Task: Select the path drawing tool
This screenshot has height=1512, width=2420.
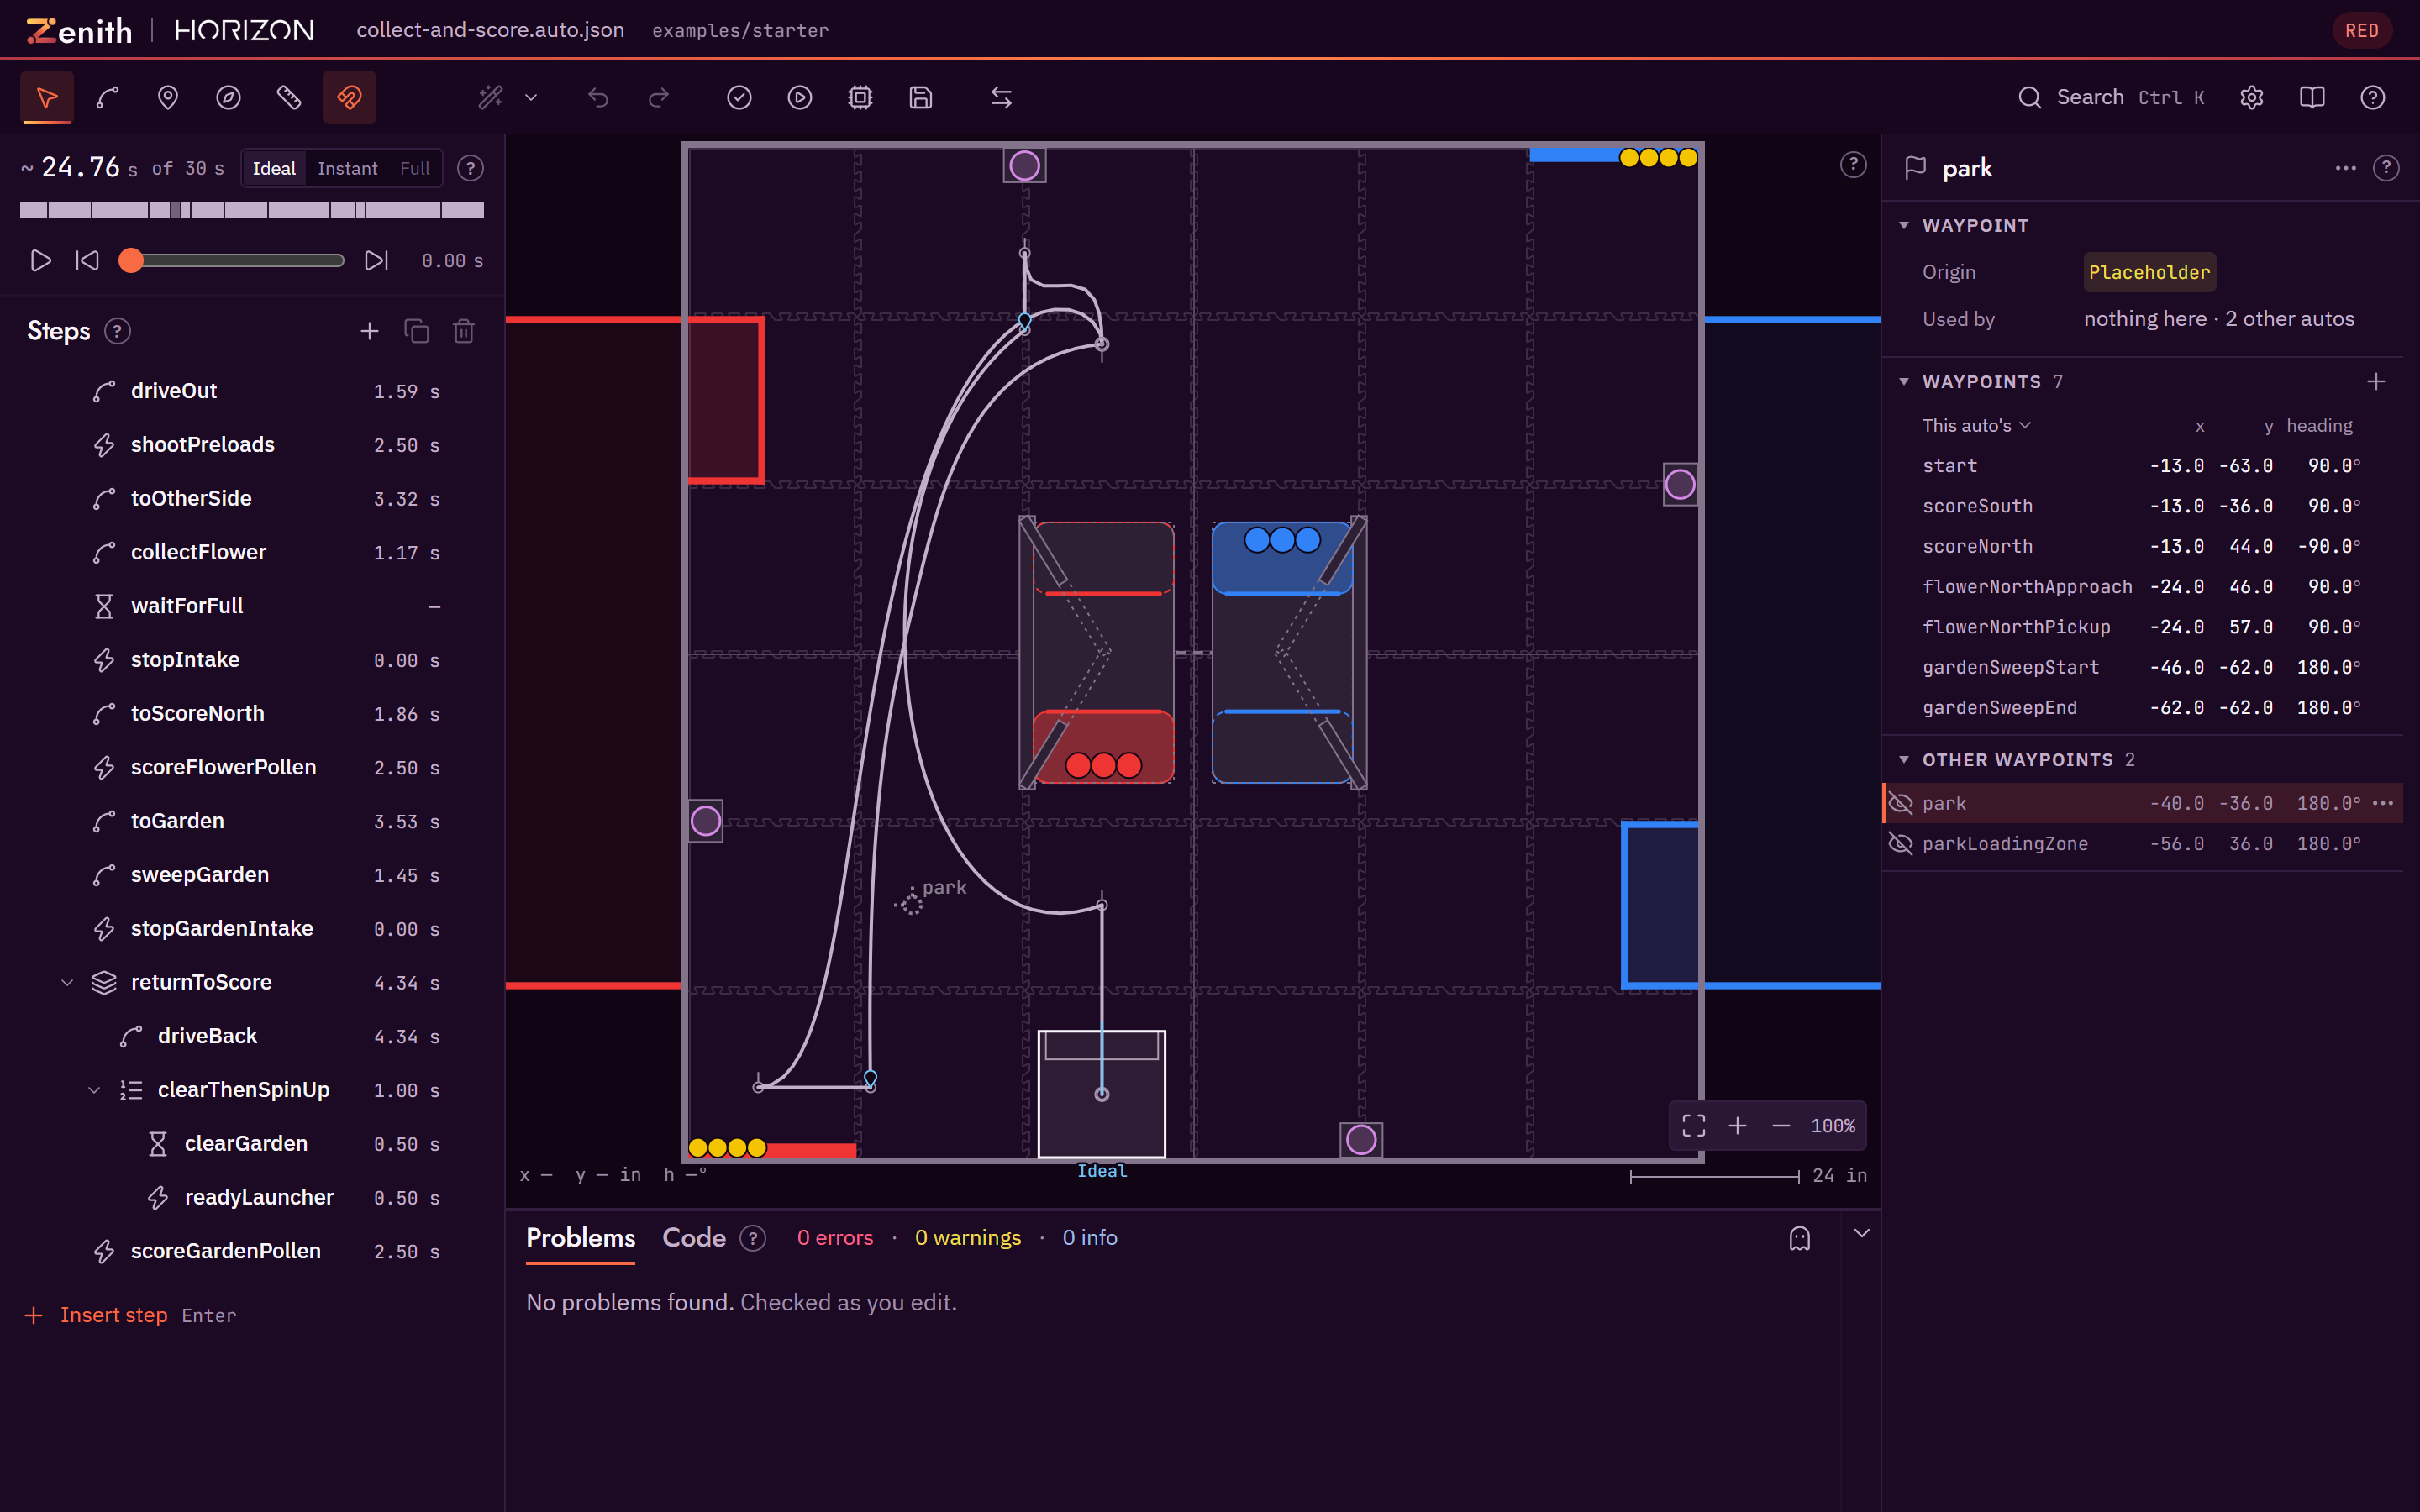Action: (107, 97)
